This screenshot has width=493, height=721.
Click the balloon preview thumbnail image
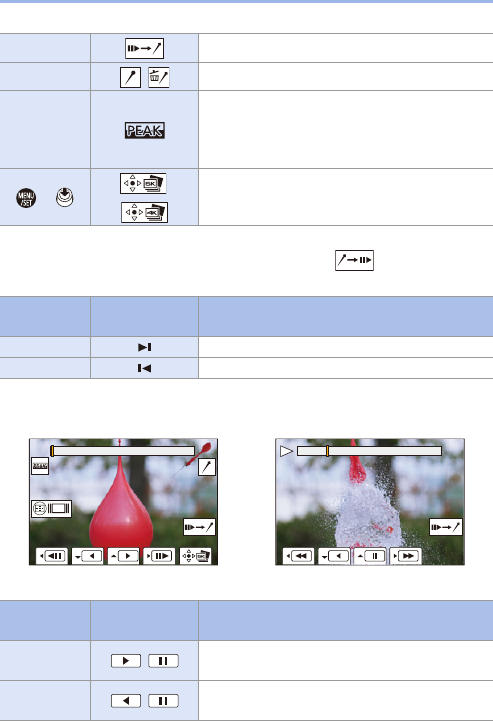[123, 502]
